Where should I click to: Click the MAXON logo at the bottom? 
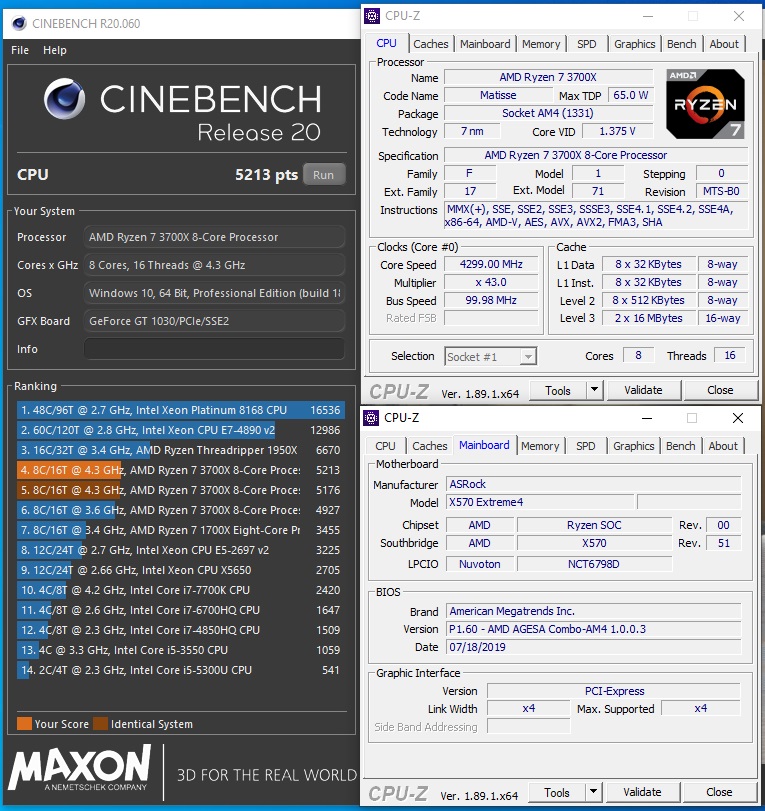[80, 769]
